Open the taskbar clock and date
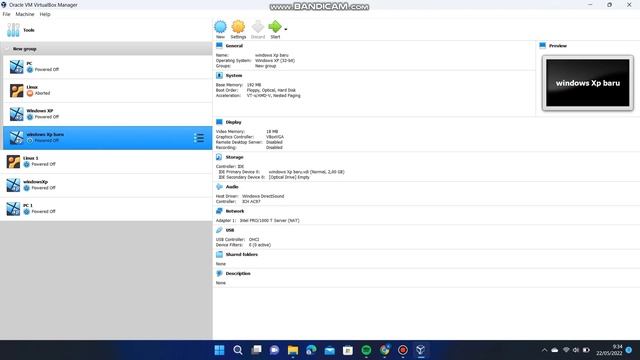640x360 pixels. [x=609, y=350]
